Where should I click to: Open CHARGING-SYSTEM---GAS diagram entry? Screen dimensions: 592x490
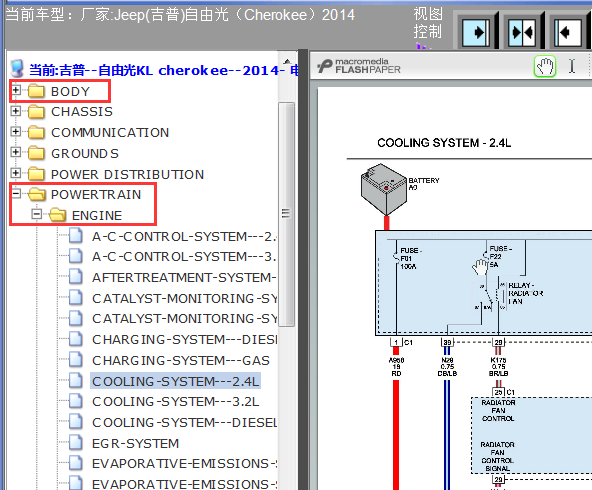[x=181, y=361]
